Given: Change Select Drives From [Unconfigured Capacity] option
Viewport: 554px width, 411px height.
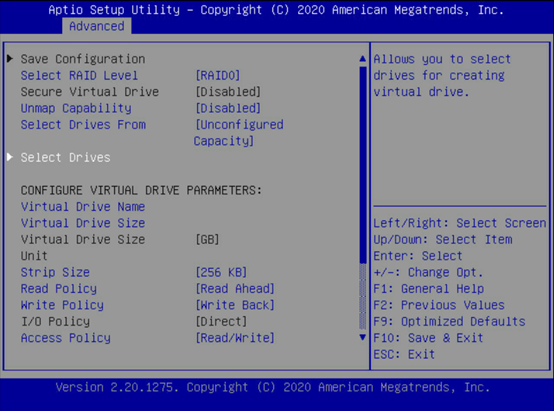Looking at the screenshot, I should [239, 133].
